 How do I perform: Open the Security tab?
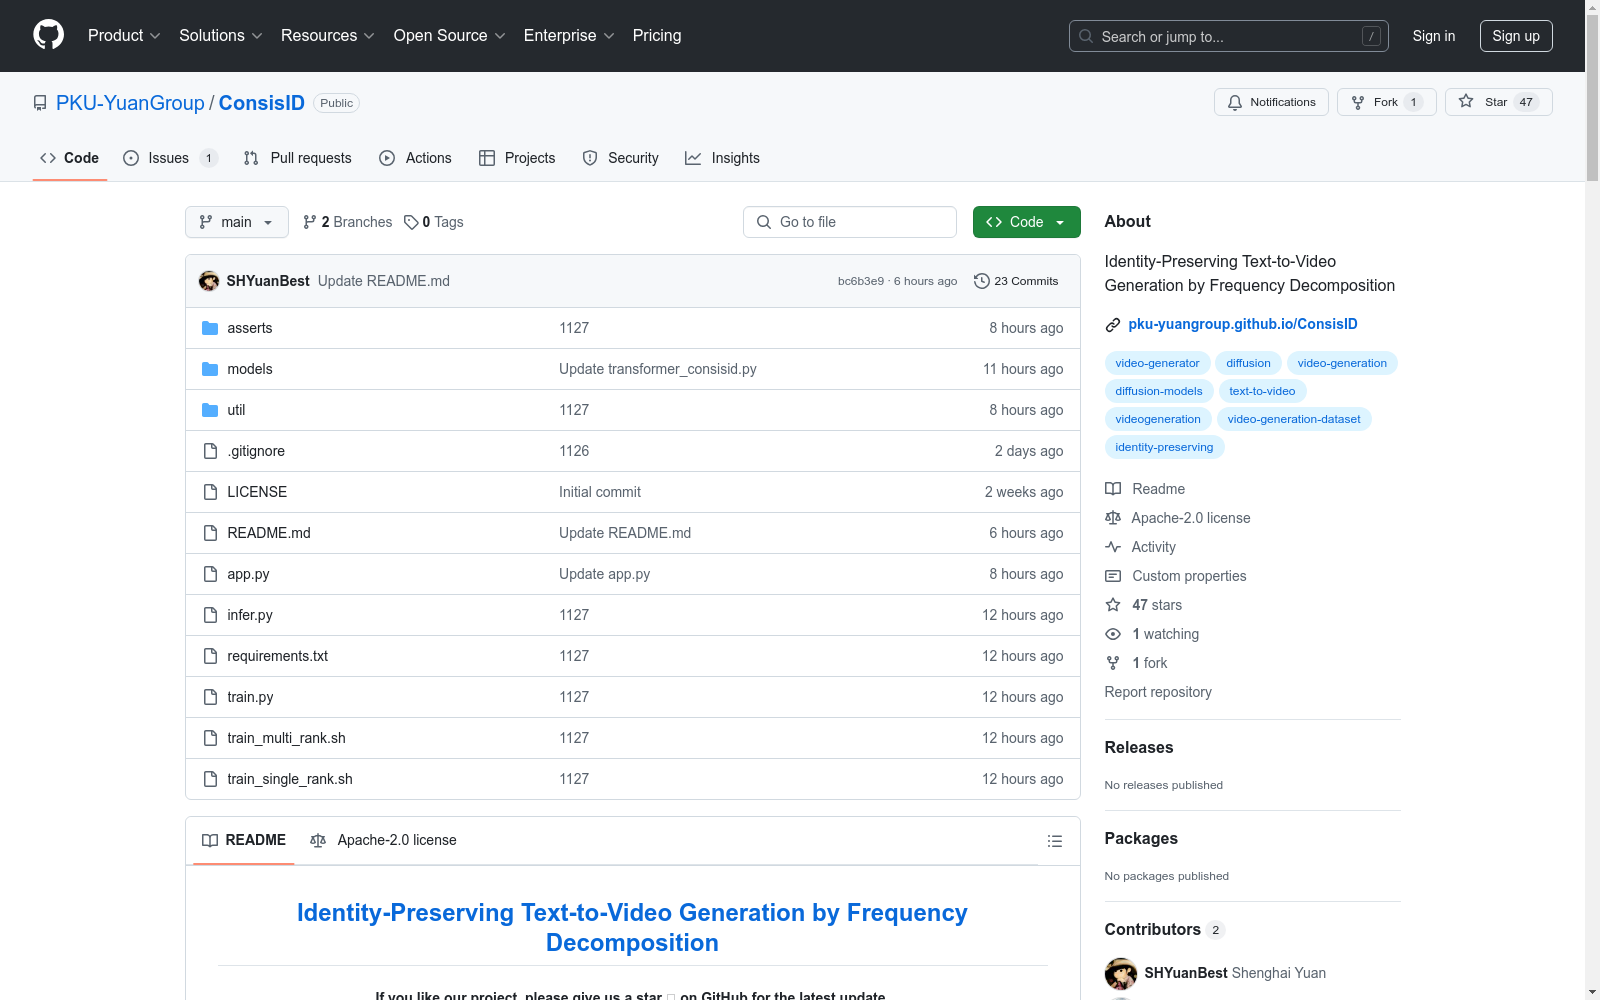click(x=621, y=158)
